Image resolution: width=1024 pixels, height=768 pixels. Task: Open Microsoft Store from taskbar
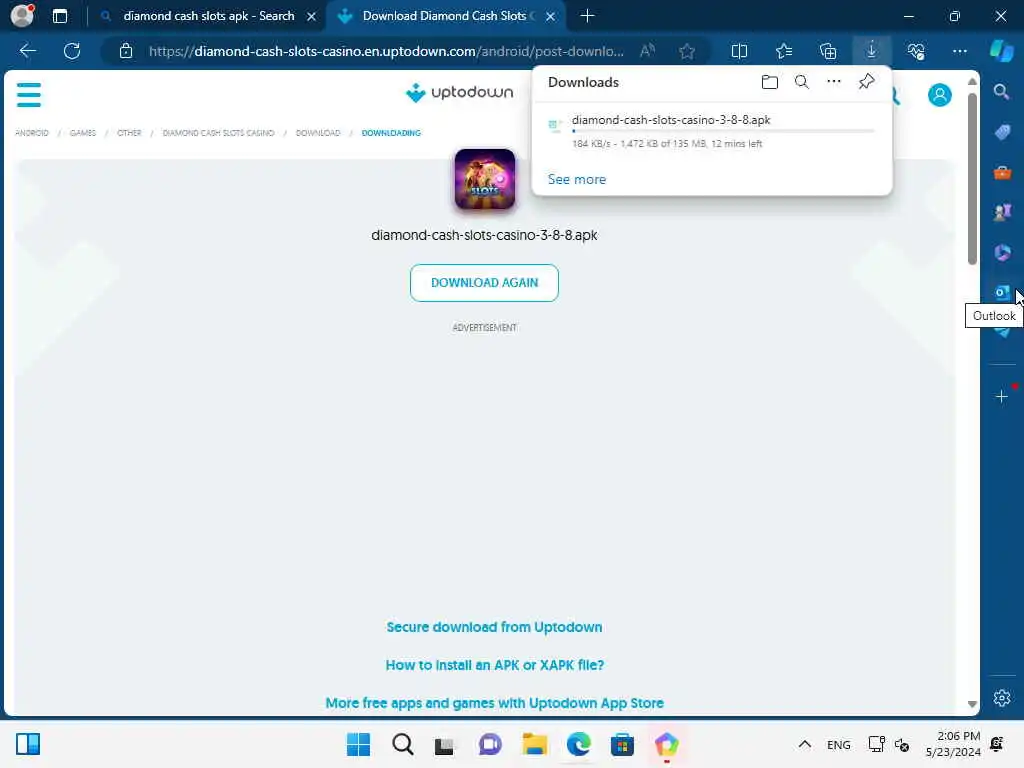point(622,744)
